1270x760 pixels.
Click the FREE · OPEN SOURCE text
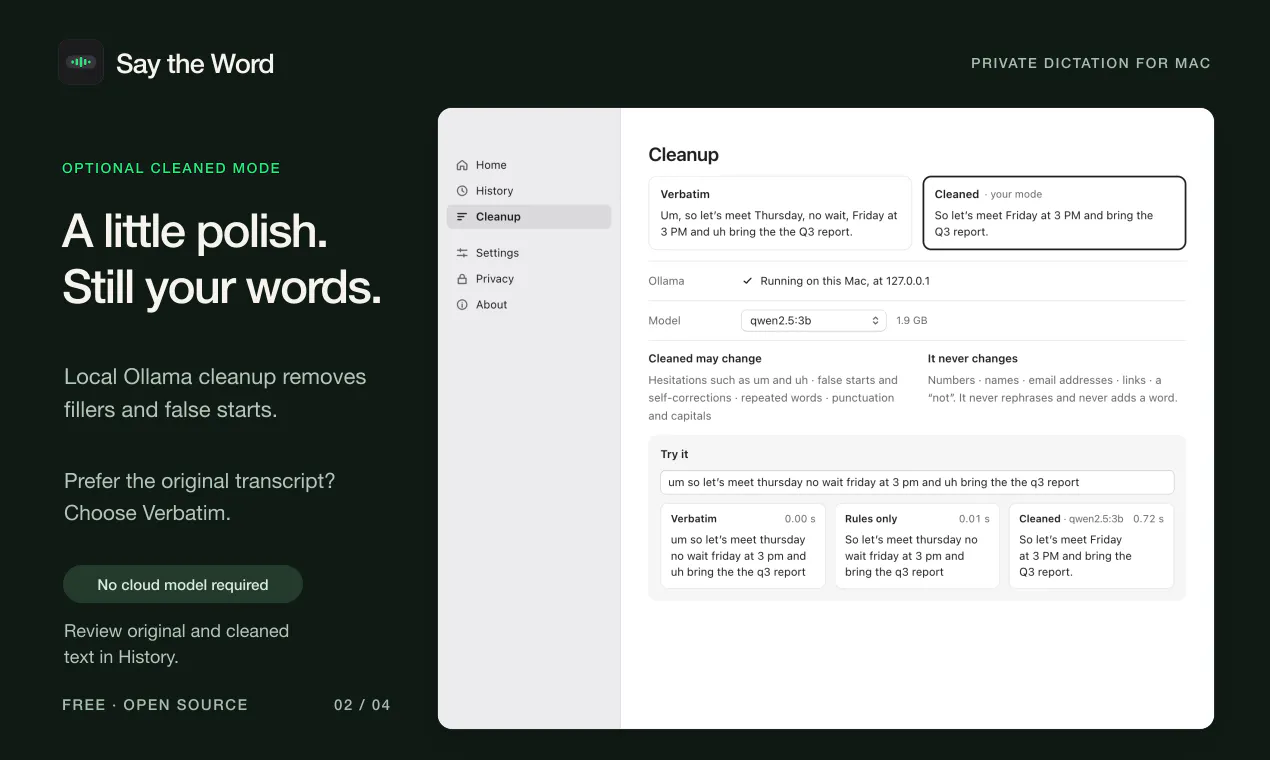(x=155, y=705)
